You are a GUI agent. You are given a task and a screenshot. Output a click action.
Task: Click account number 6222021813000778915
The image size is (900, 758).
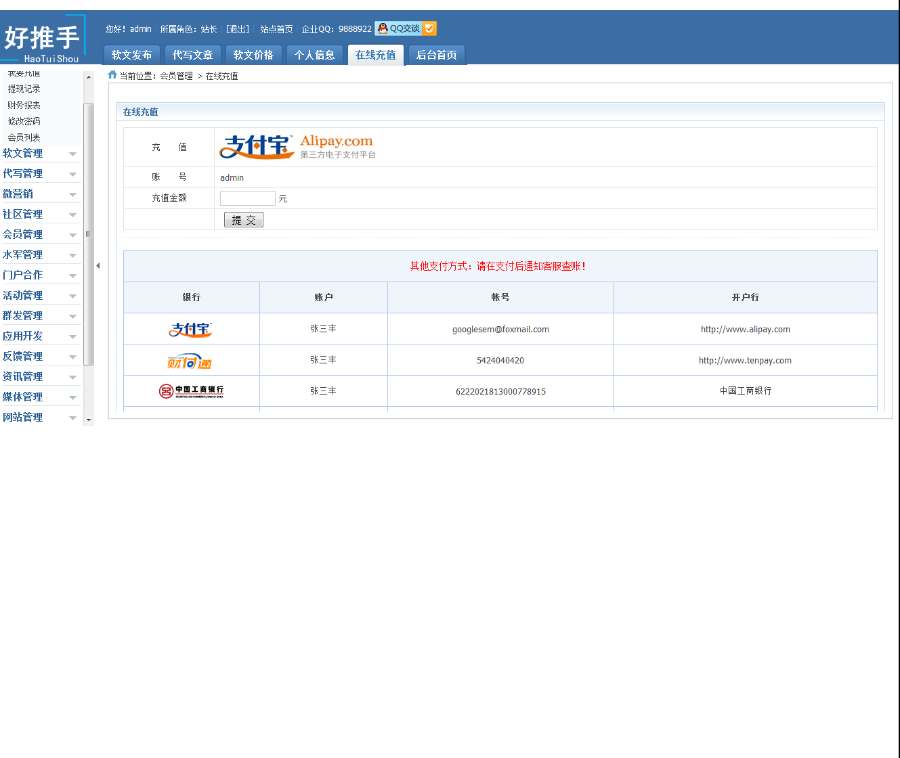click(501, 391)
